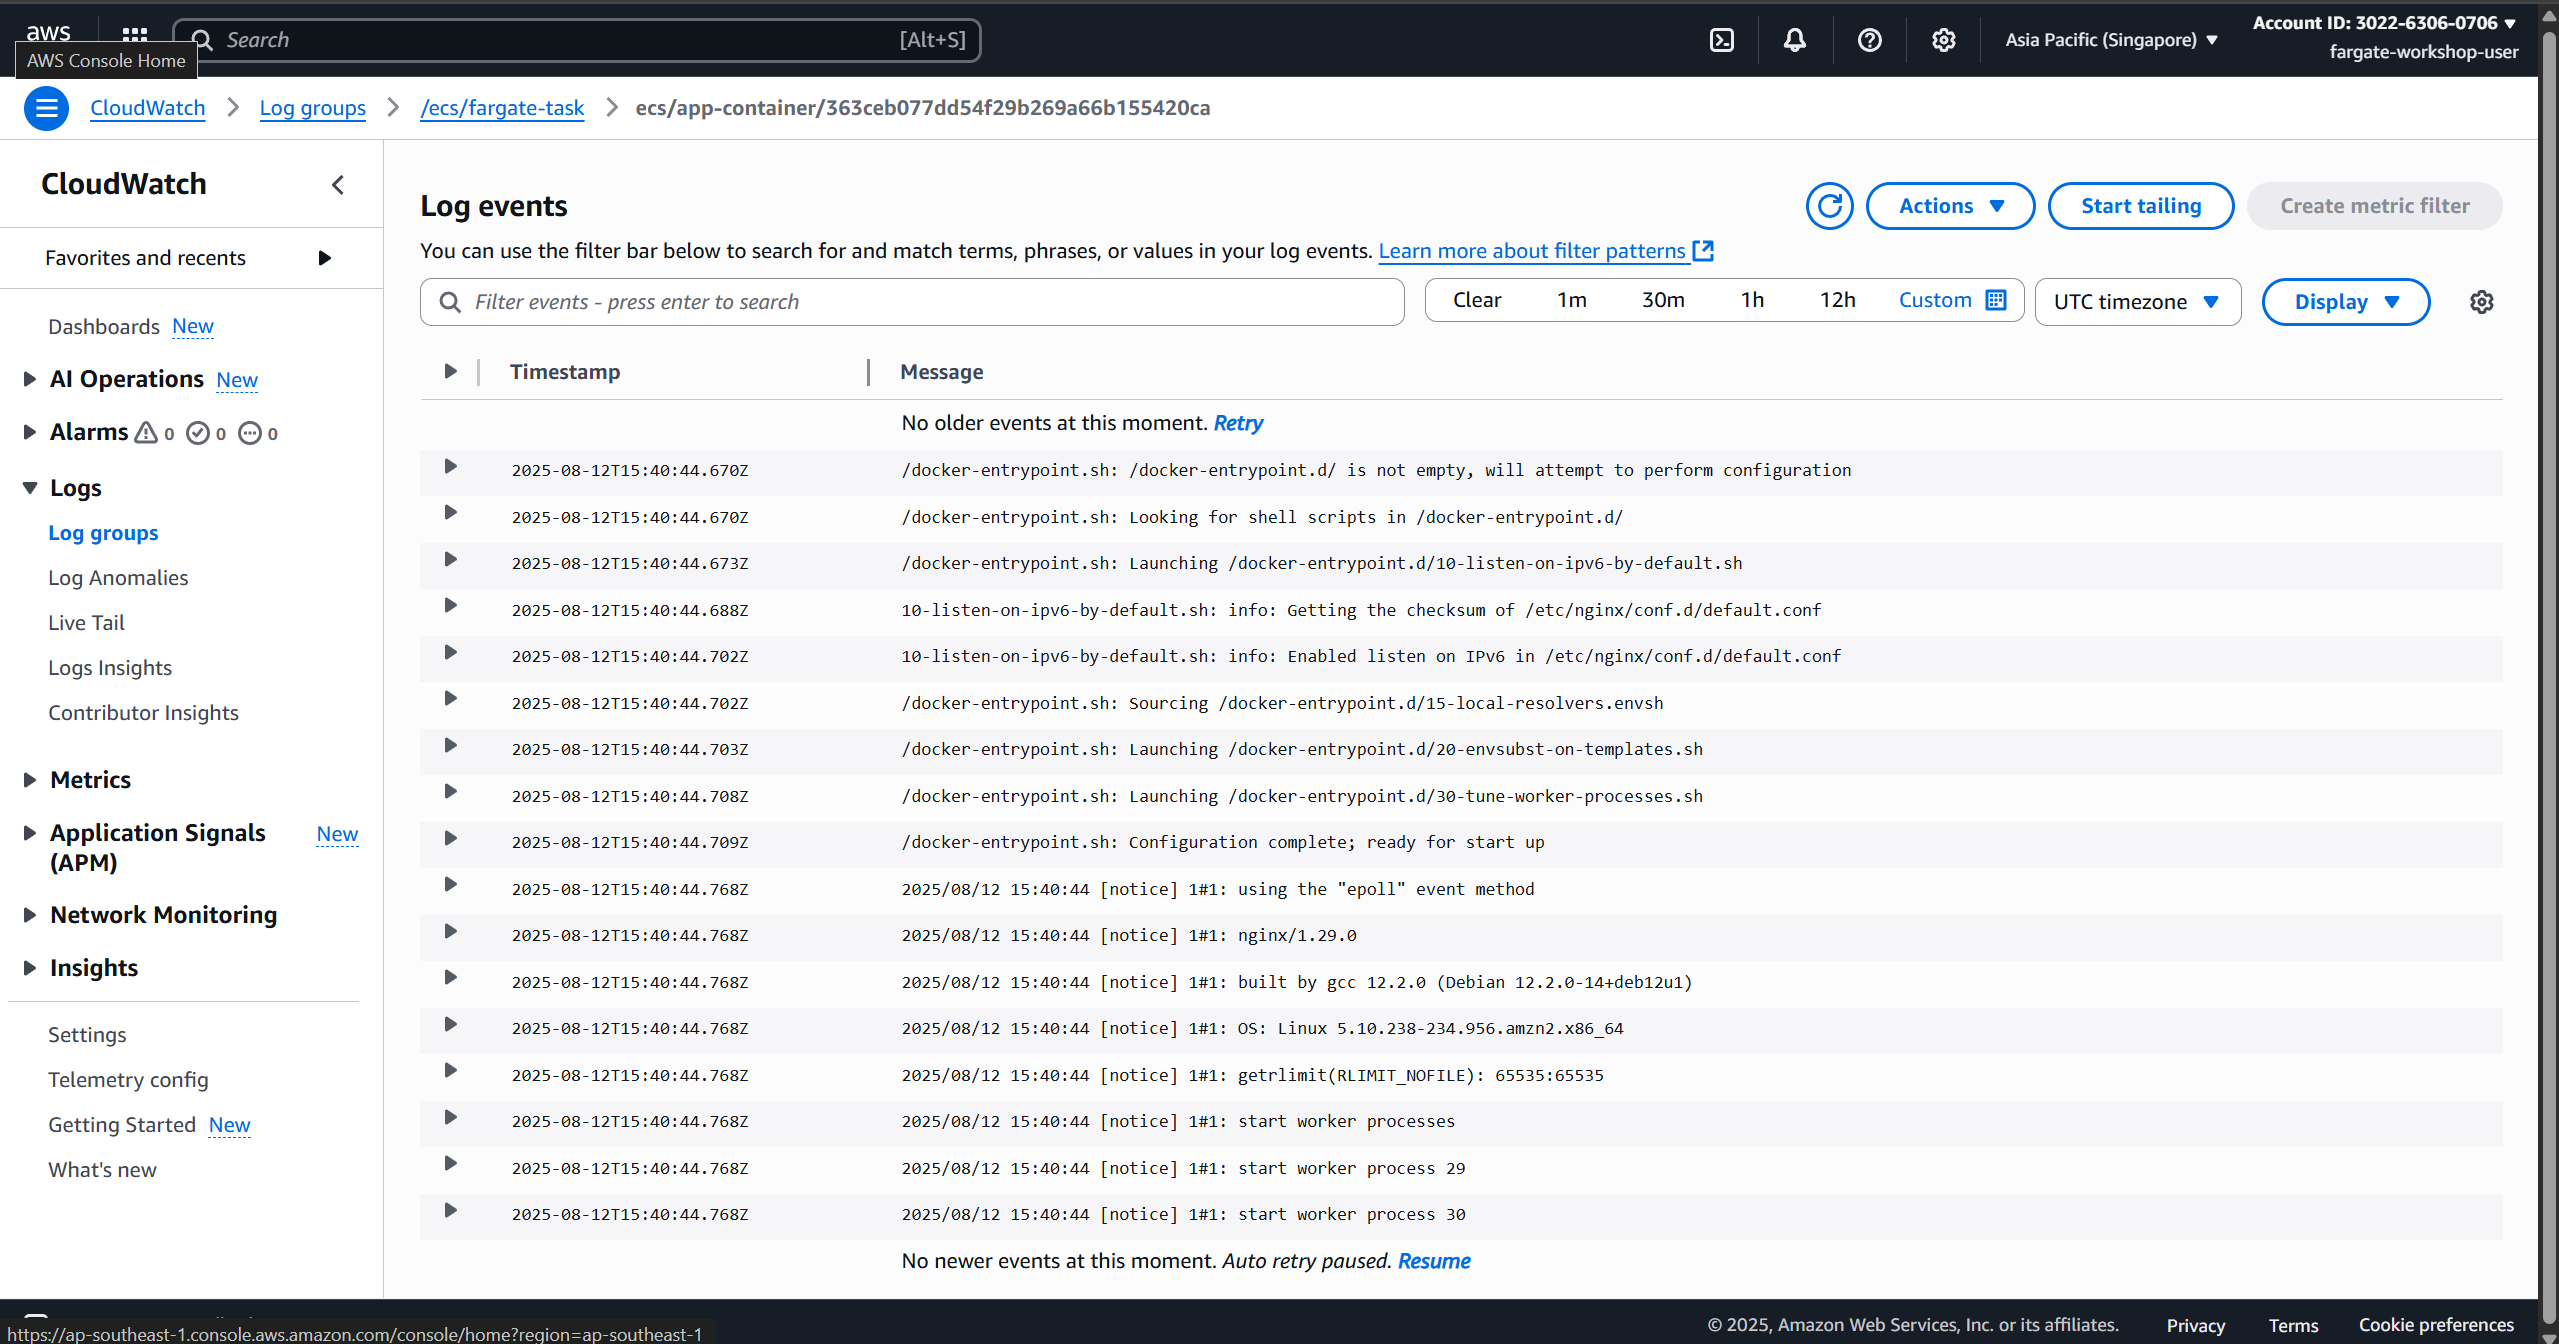2559x1344 pixels.
Task: Open Telemetry config page
Action: click(x=128, y=1080)
